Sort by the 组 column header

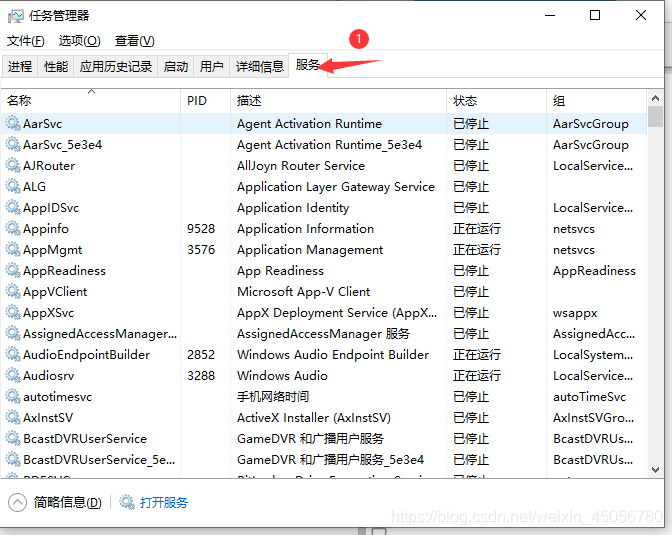tap(597, 101)
